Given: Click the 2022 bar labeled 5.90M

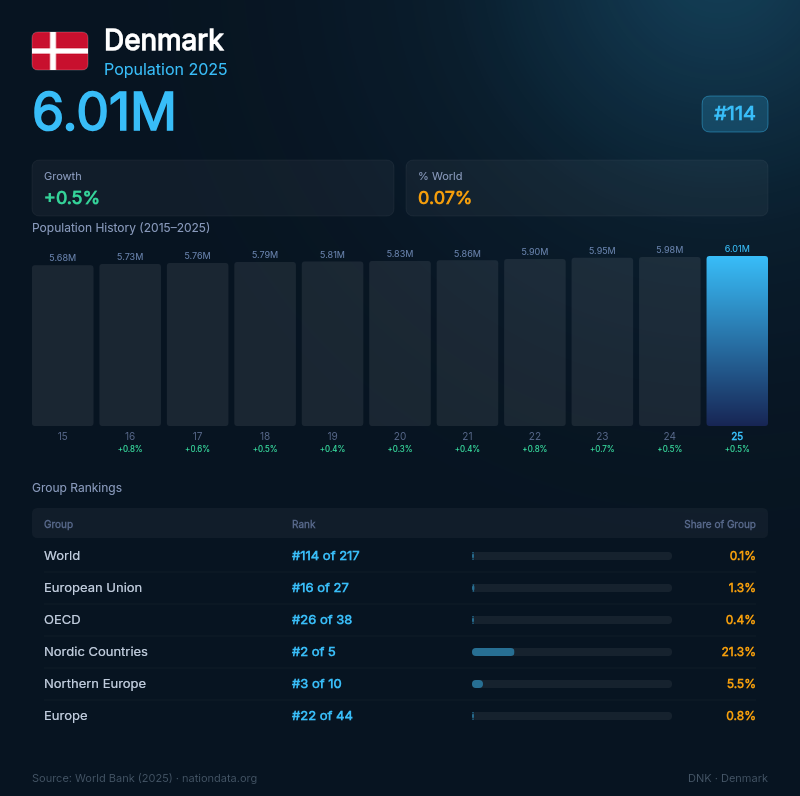Looking at the screenshot, I should (x=535, y=342).
